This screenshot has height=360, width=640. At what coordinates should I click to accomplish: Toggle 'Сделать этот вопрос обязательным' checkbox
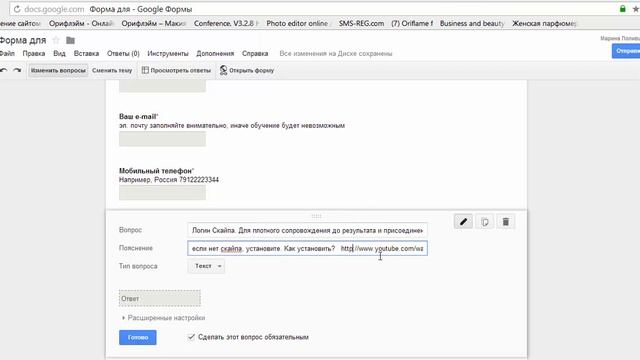pyautogui.click(x=191, y=337)
